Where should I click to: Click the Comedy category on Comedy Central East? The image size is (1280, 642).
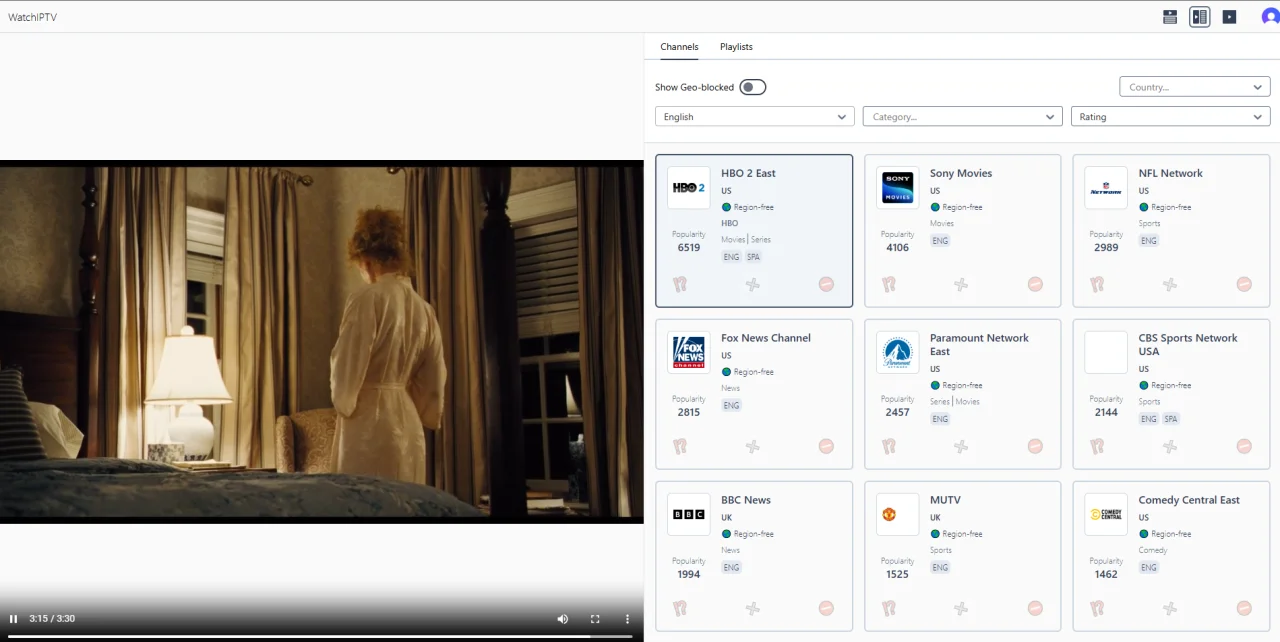[1153, 550]
